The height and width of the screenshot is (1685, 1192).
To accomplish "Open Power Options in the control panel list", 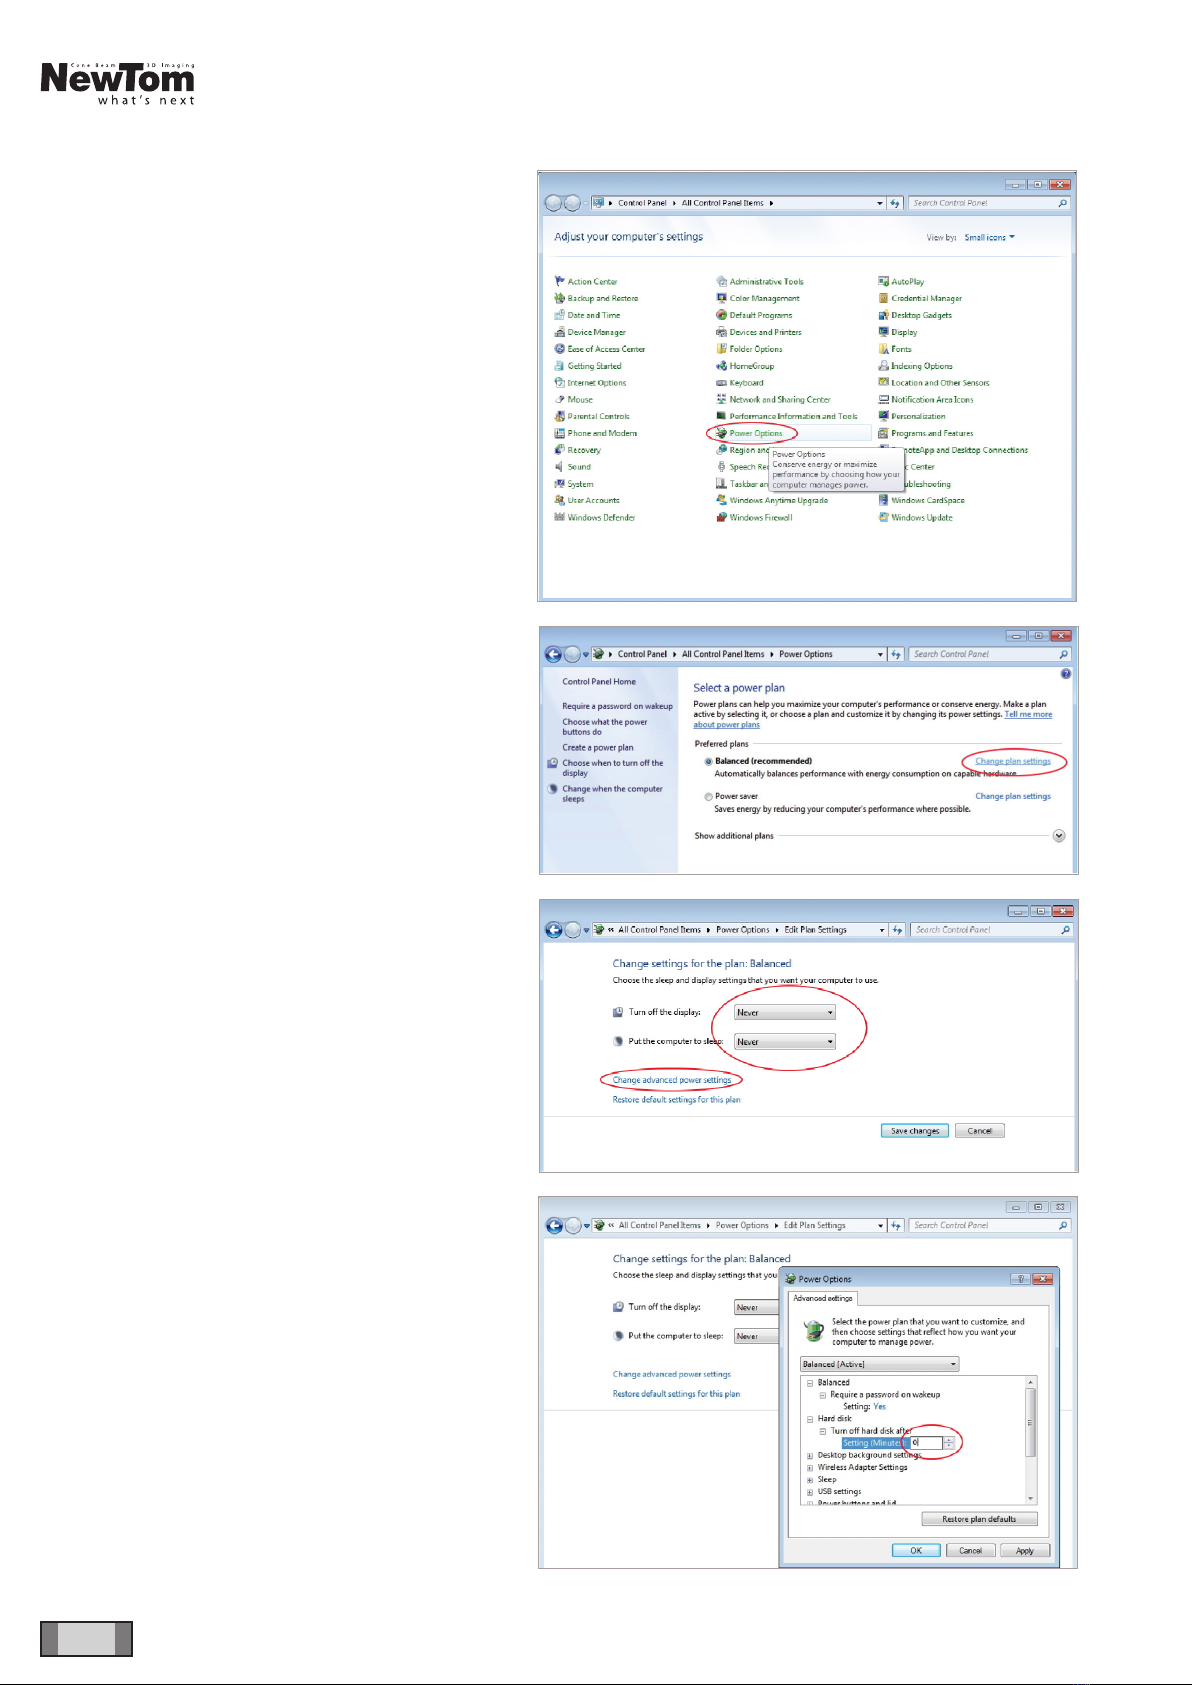I will pyautogui.click(x=756, y=434).
